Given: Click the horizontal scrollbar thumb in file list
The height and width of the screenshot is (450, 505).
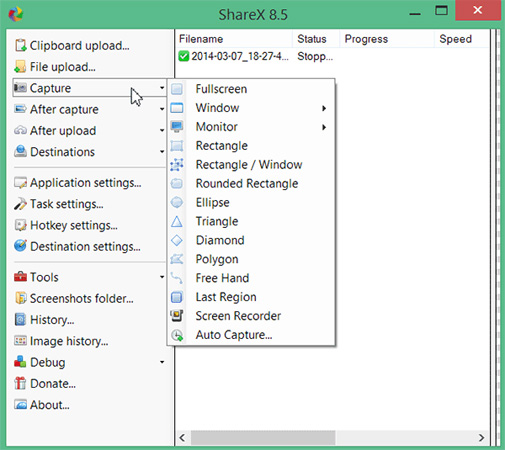Looking at the screenshot, I should click(263, 437).
